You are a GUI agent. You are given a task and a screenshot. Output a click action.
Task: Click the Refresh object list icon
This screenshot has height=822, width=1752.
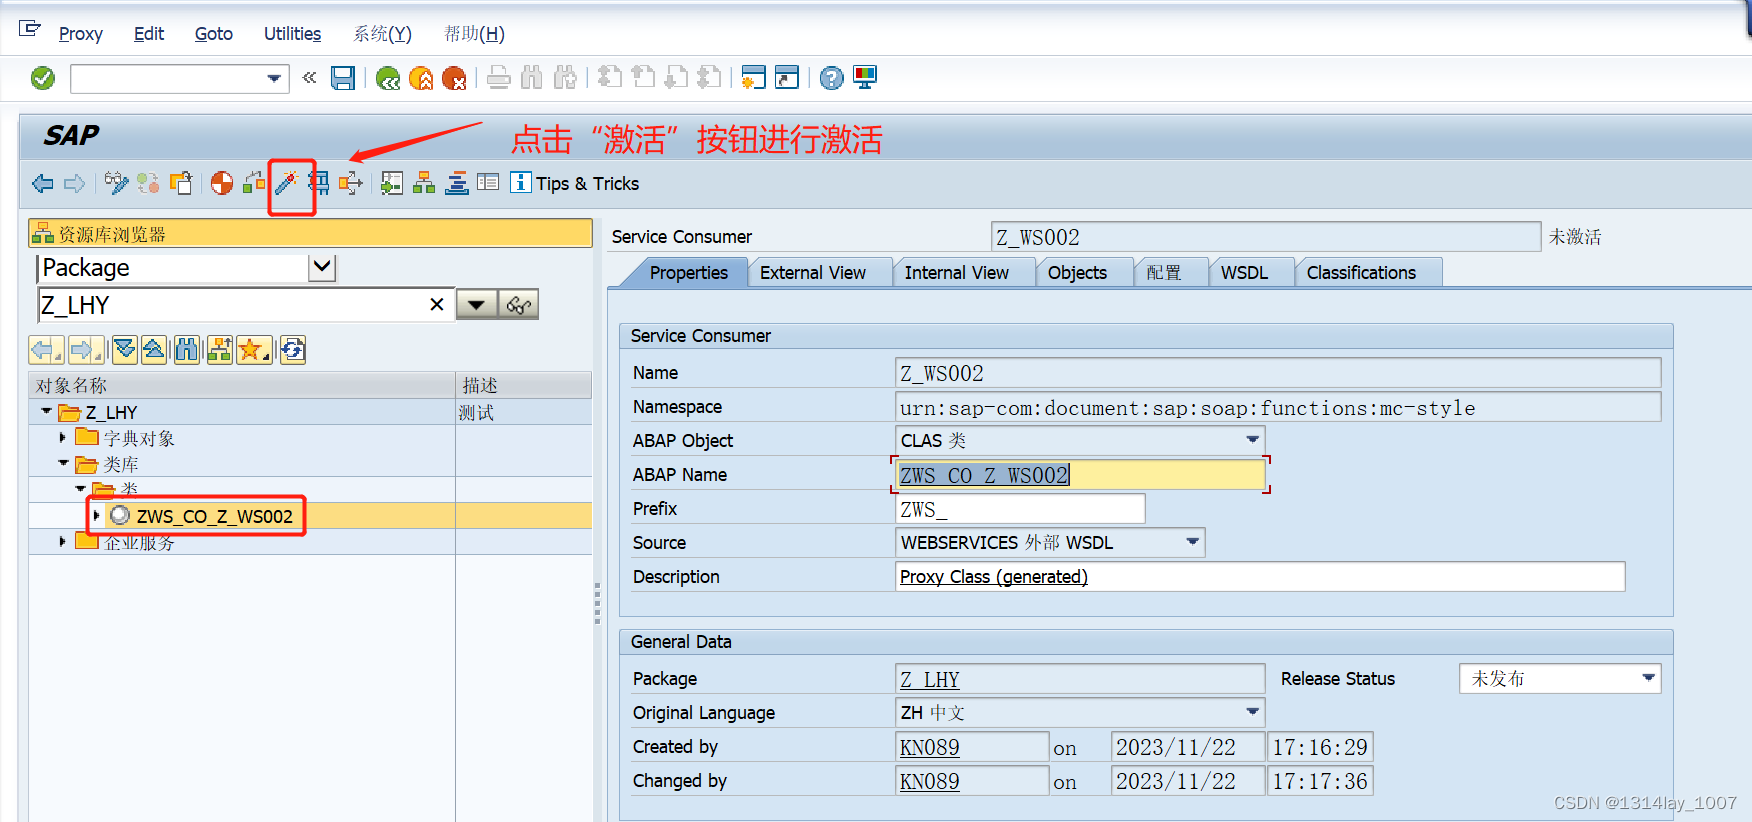pos(293,349)
